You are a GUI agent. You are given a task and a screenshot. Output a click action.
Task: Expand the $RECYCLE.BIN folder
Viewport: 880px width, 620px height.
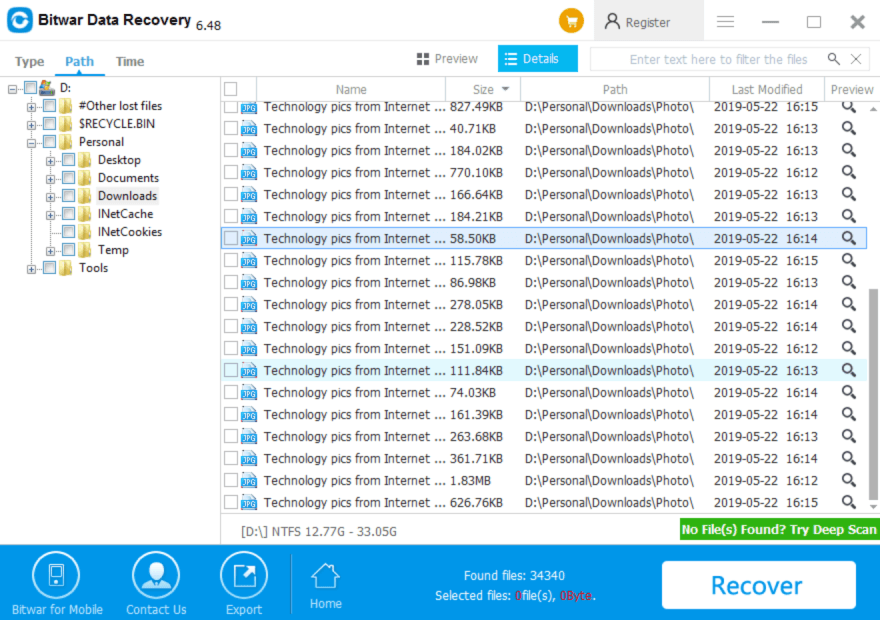31,125
